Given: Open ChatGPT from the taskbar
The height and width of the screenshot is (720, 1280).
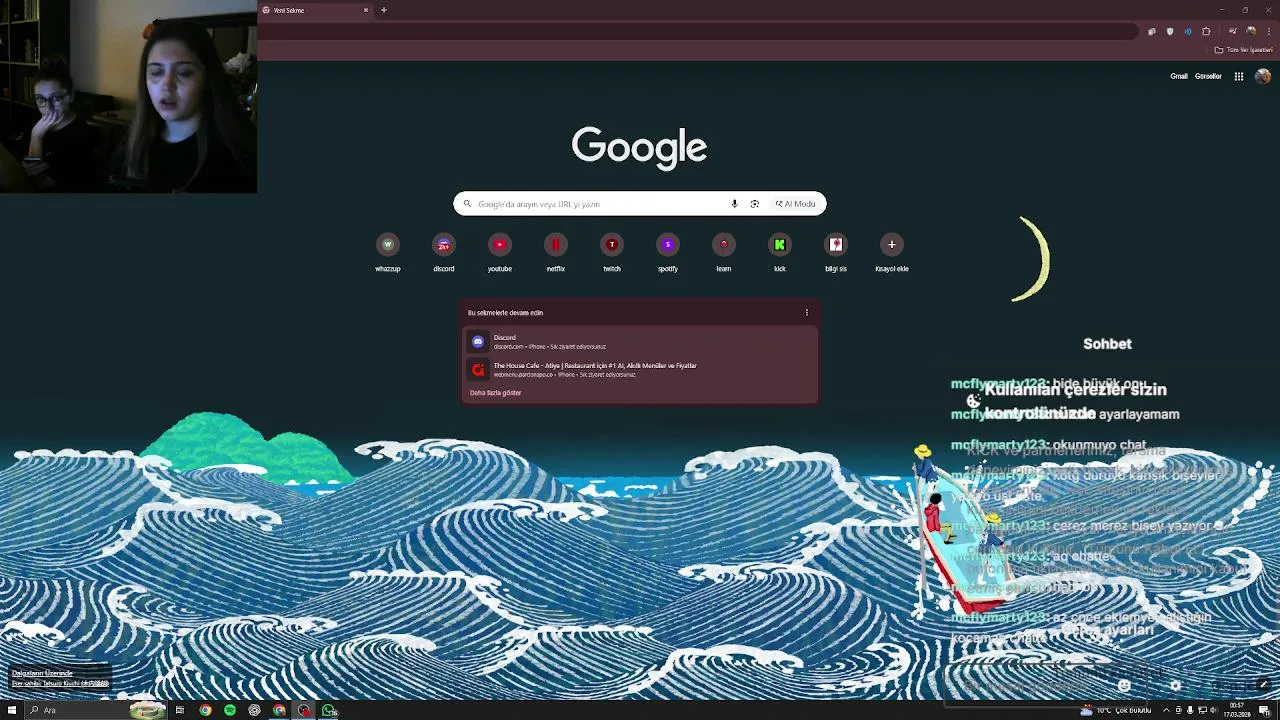Looking at the screenshot, I should (254, 710).
